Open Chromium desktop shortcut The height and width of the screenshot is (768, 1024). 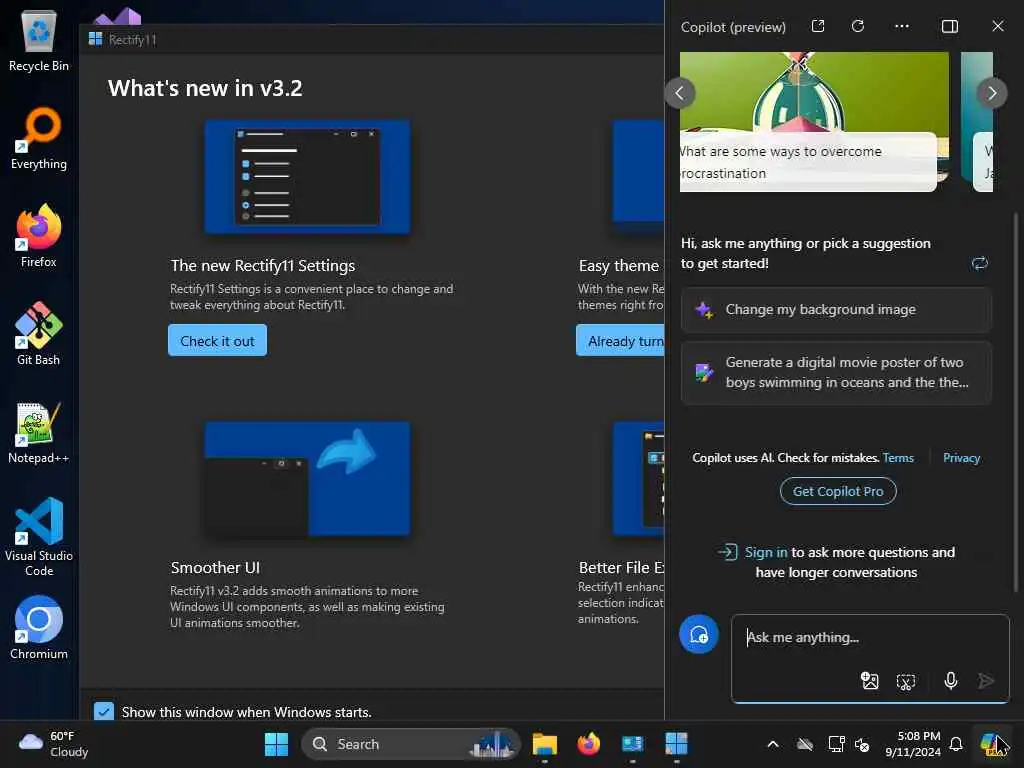pos(39,628)
